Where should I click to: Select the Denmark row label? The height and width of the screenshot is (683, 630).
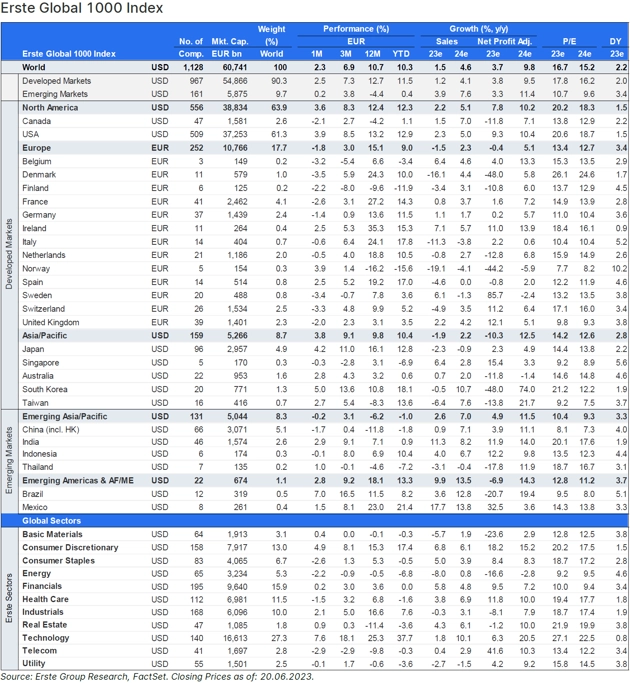pyautogui.click(x=39, y=174)
